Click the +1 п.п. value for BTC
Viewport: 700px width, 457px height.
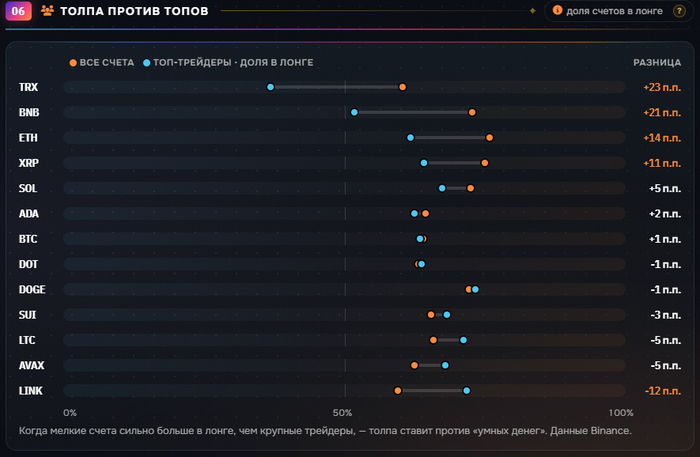point(665,239)
